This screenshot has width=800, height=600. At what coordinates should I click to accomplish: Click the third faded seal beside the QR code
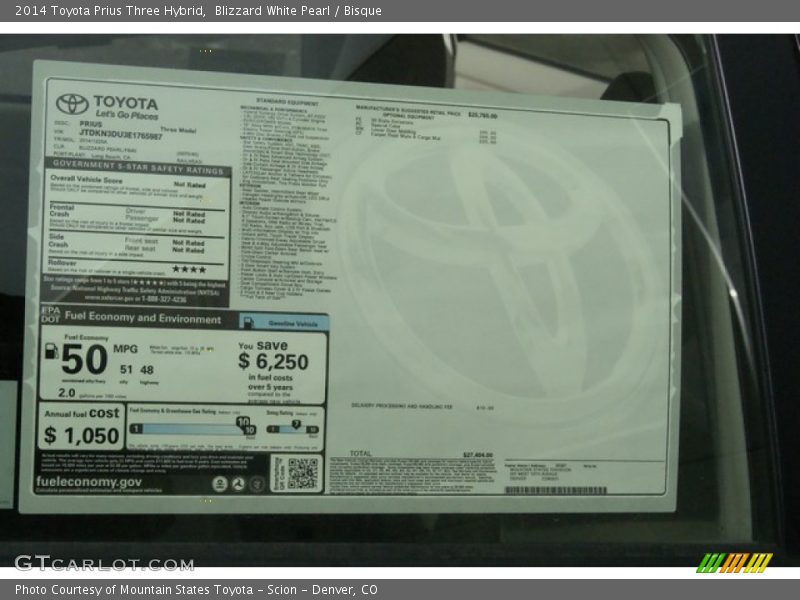tap(257, 484)
